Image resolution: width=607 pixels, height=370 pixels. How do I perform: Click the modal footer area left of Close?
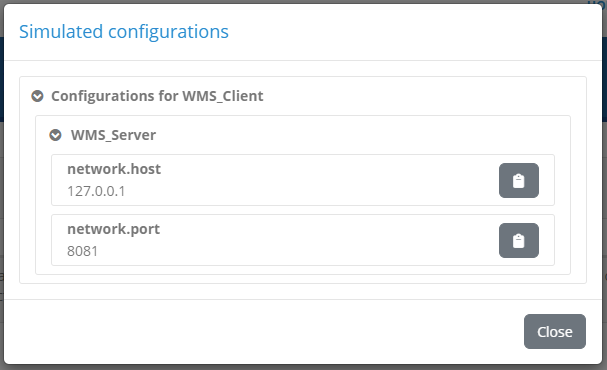coord(263,331)
